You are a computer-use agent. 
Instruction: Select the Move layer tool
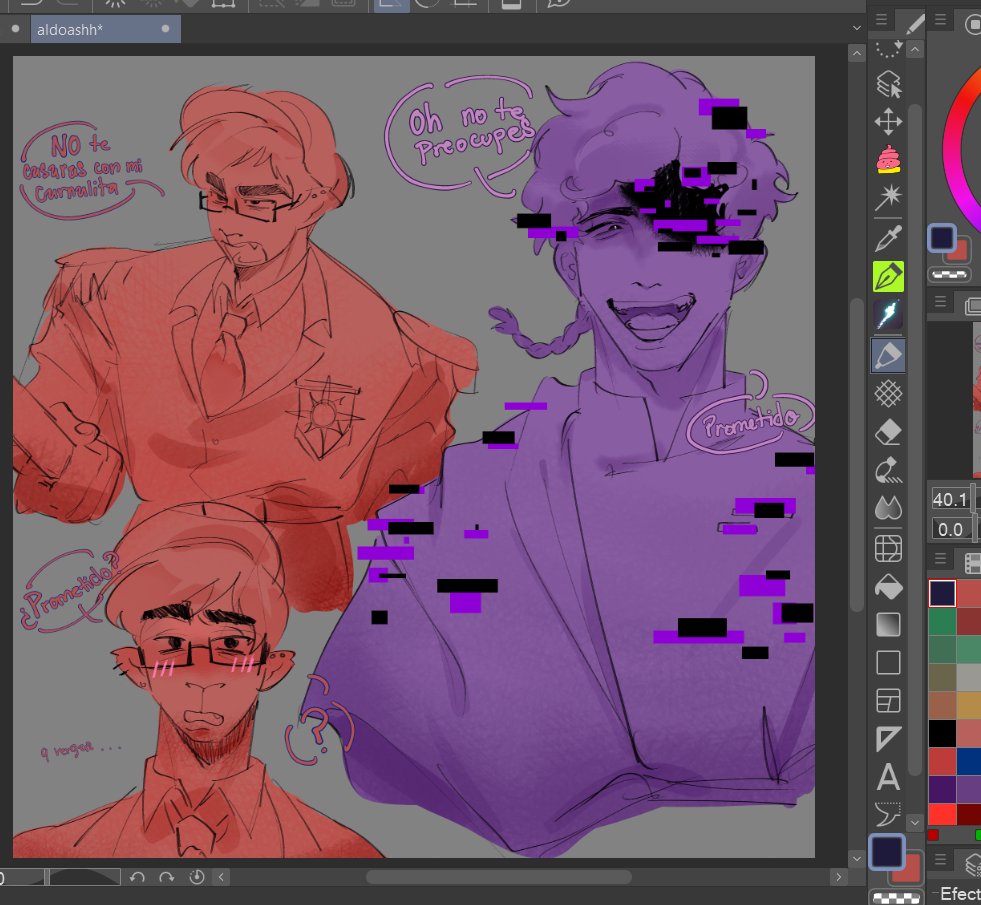tap(888, 121)
